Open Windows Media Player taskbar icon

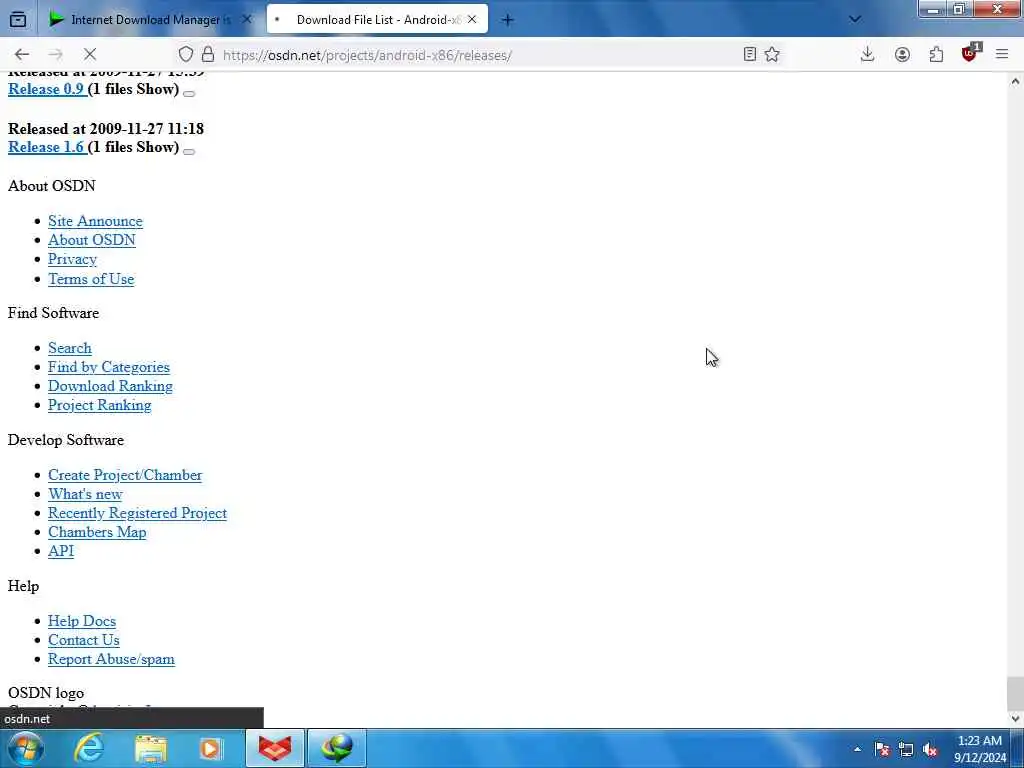click(x=211, y=748)
